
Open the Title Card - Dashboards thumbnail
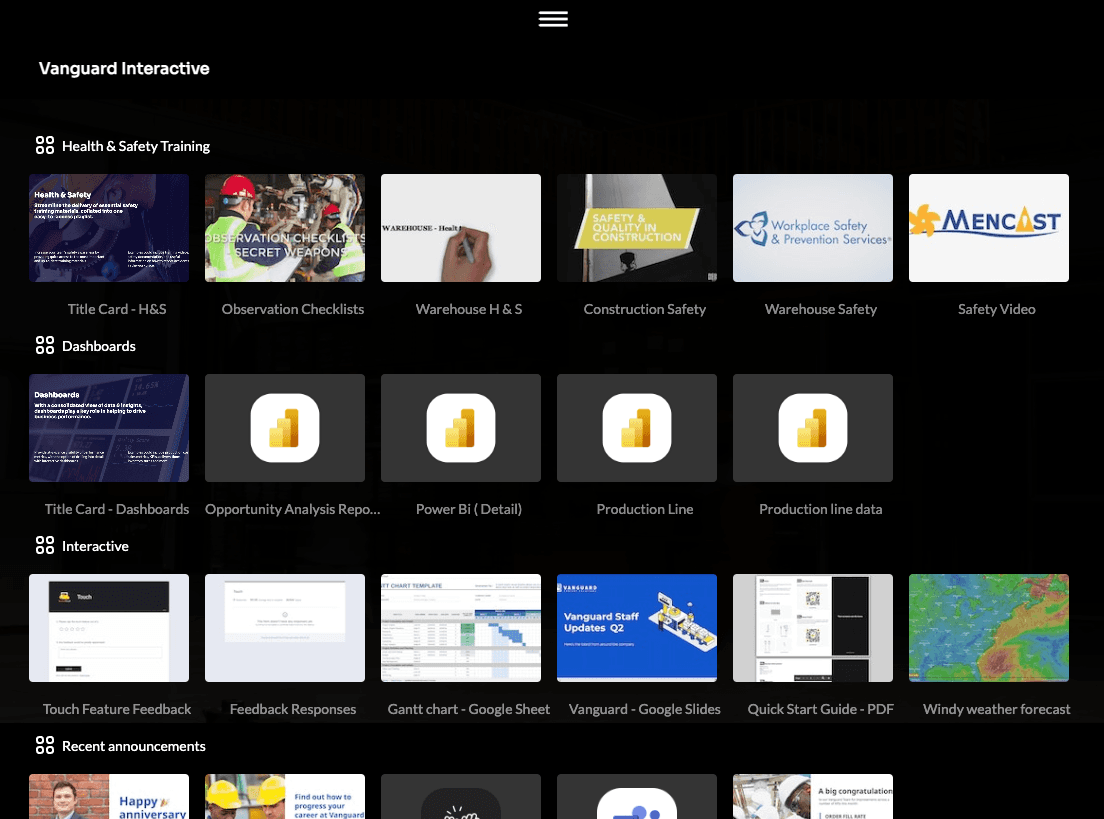pyautogui.click(x=108, y=428)
